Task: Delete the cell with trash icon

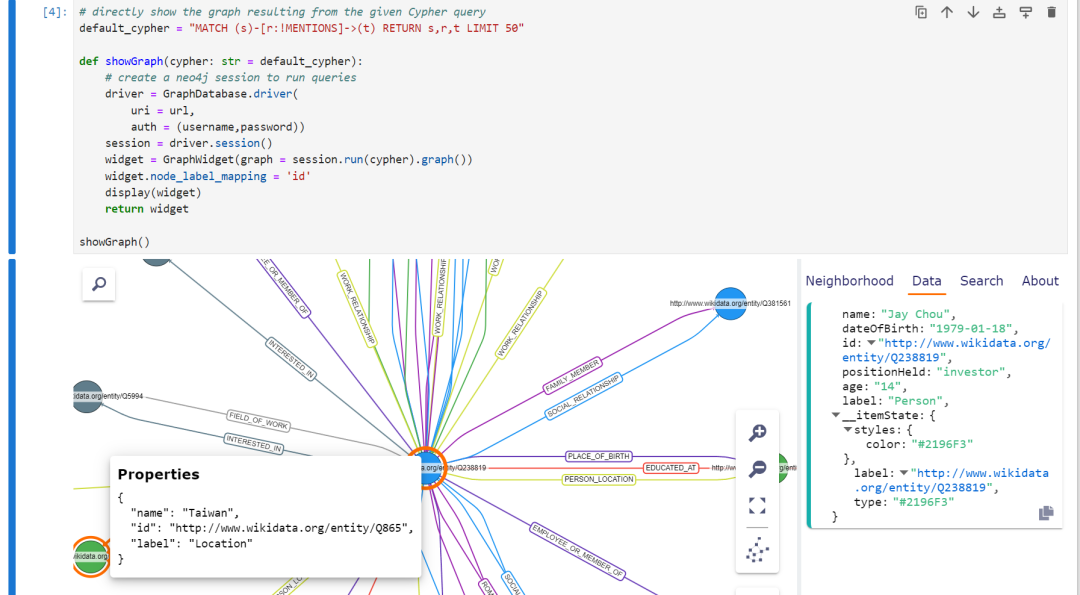Action: click(1051, 12)
